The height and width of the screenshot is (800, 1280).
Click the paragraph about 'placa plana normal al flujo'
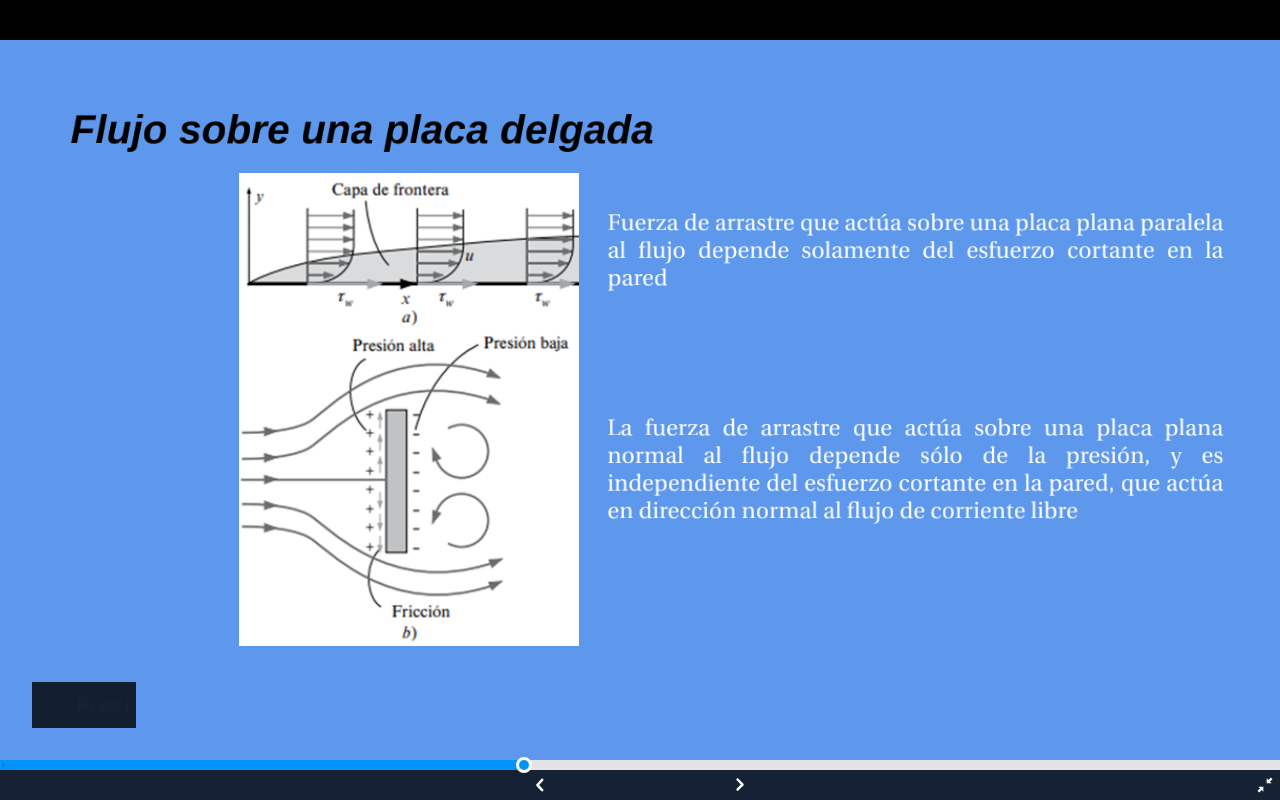click(x=915, y=469)
